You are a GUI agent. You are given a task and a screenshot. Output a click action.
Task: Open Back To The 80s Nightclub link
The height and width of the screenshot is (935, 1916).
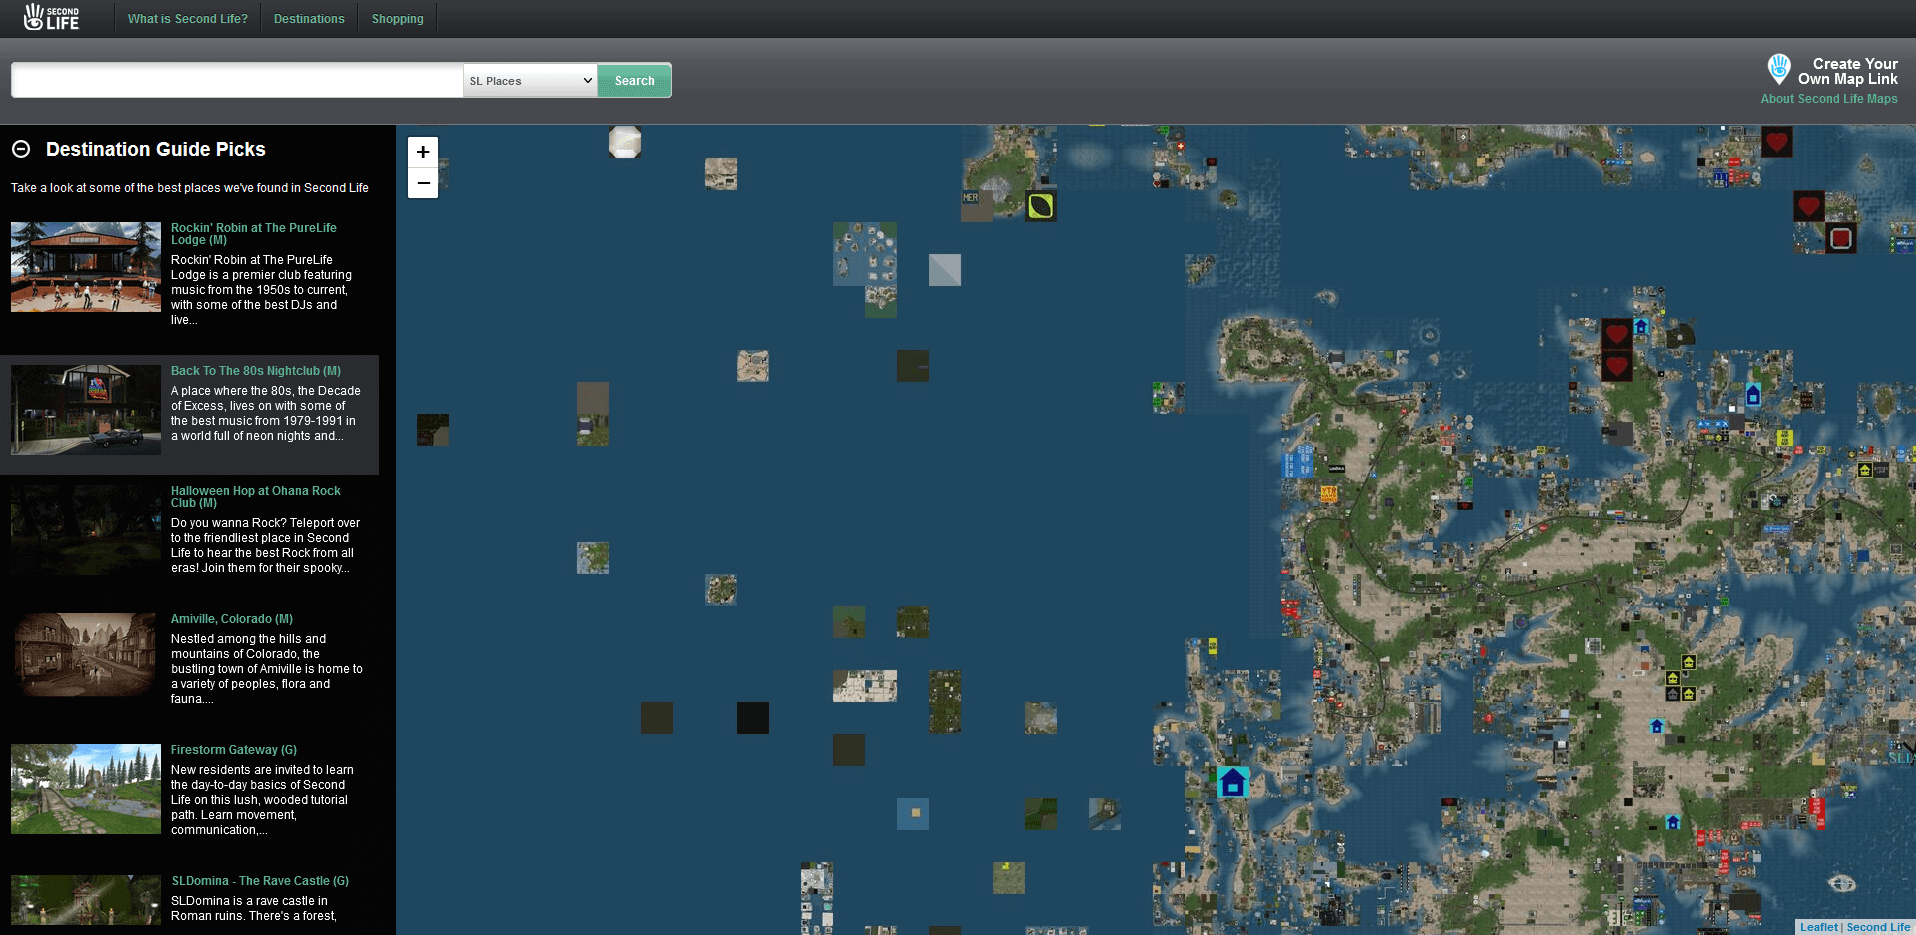point(256,371)
